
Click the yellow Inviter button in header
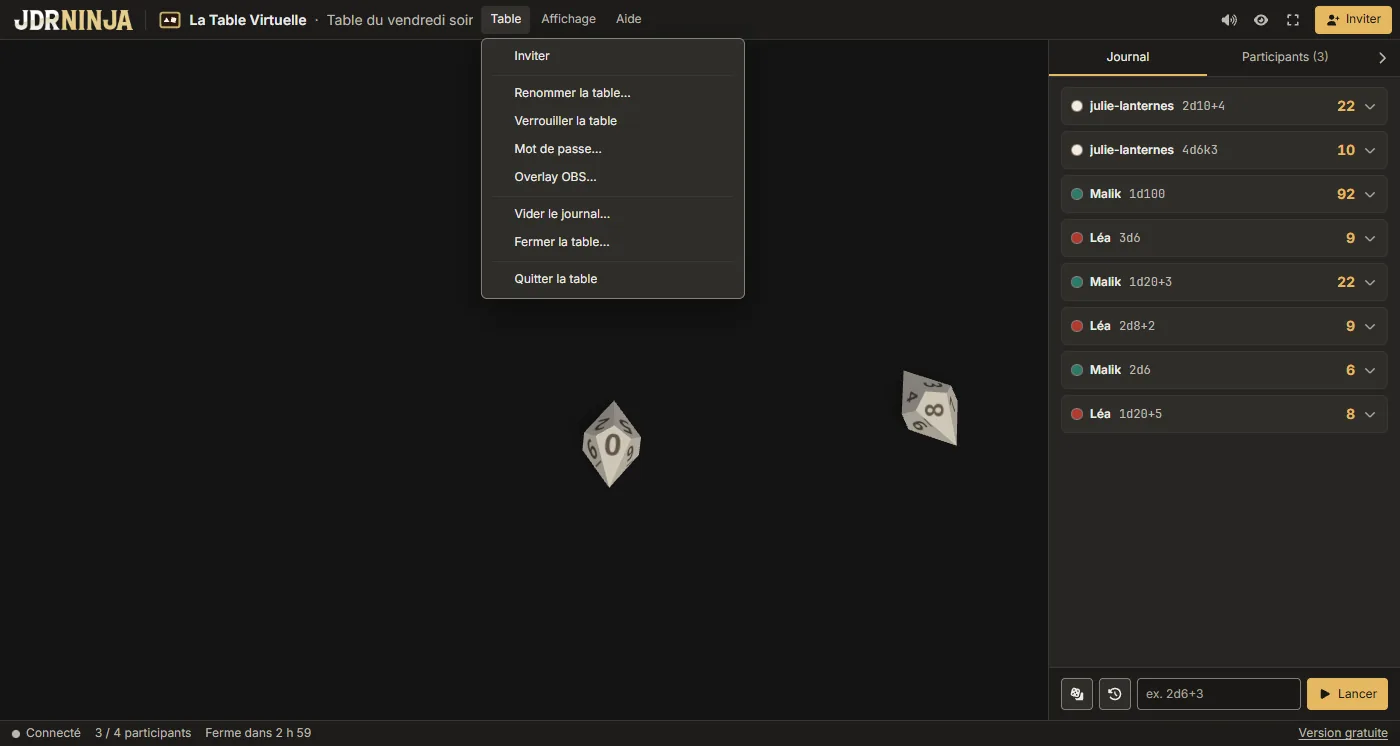click(x=1353, y=19)
